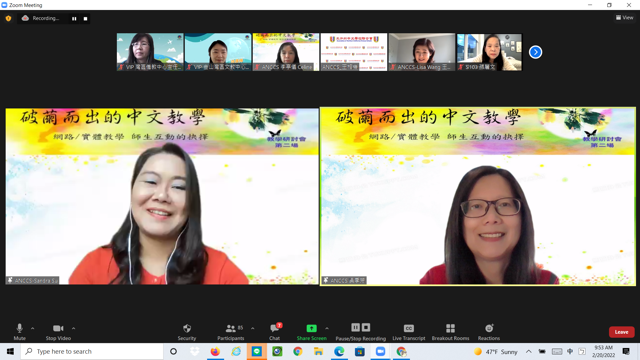This screenshot has width=640, height=360.
Task: Click the Windows taskbar search box
Action: 92,351
